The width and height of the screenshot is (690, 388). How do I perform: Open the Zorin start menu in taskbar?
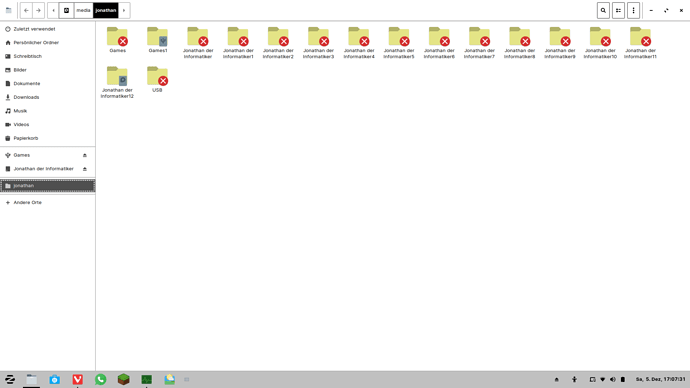pyautogui.click(x=10, y=379)
